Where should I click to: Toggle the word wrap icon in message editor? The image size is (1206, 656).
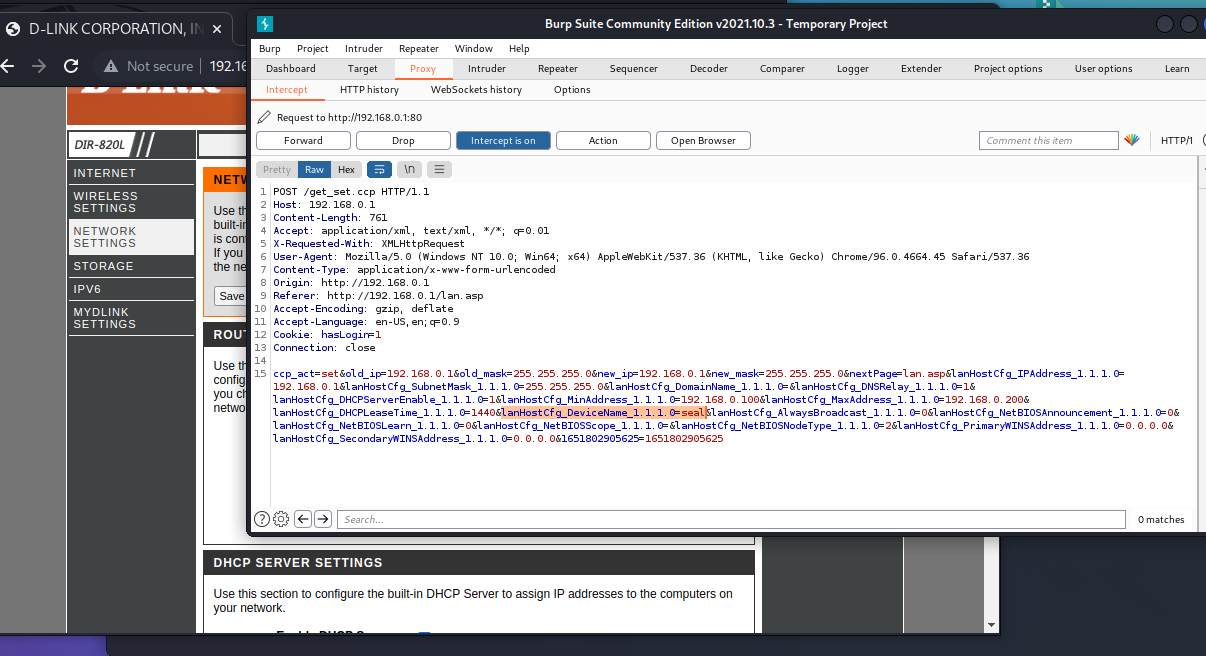pos(379,170)
